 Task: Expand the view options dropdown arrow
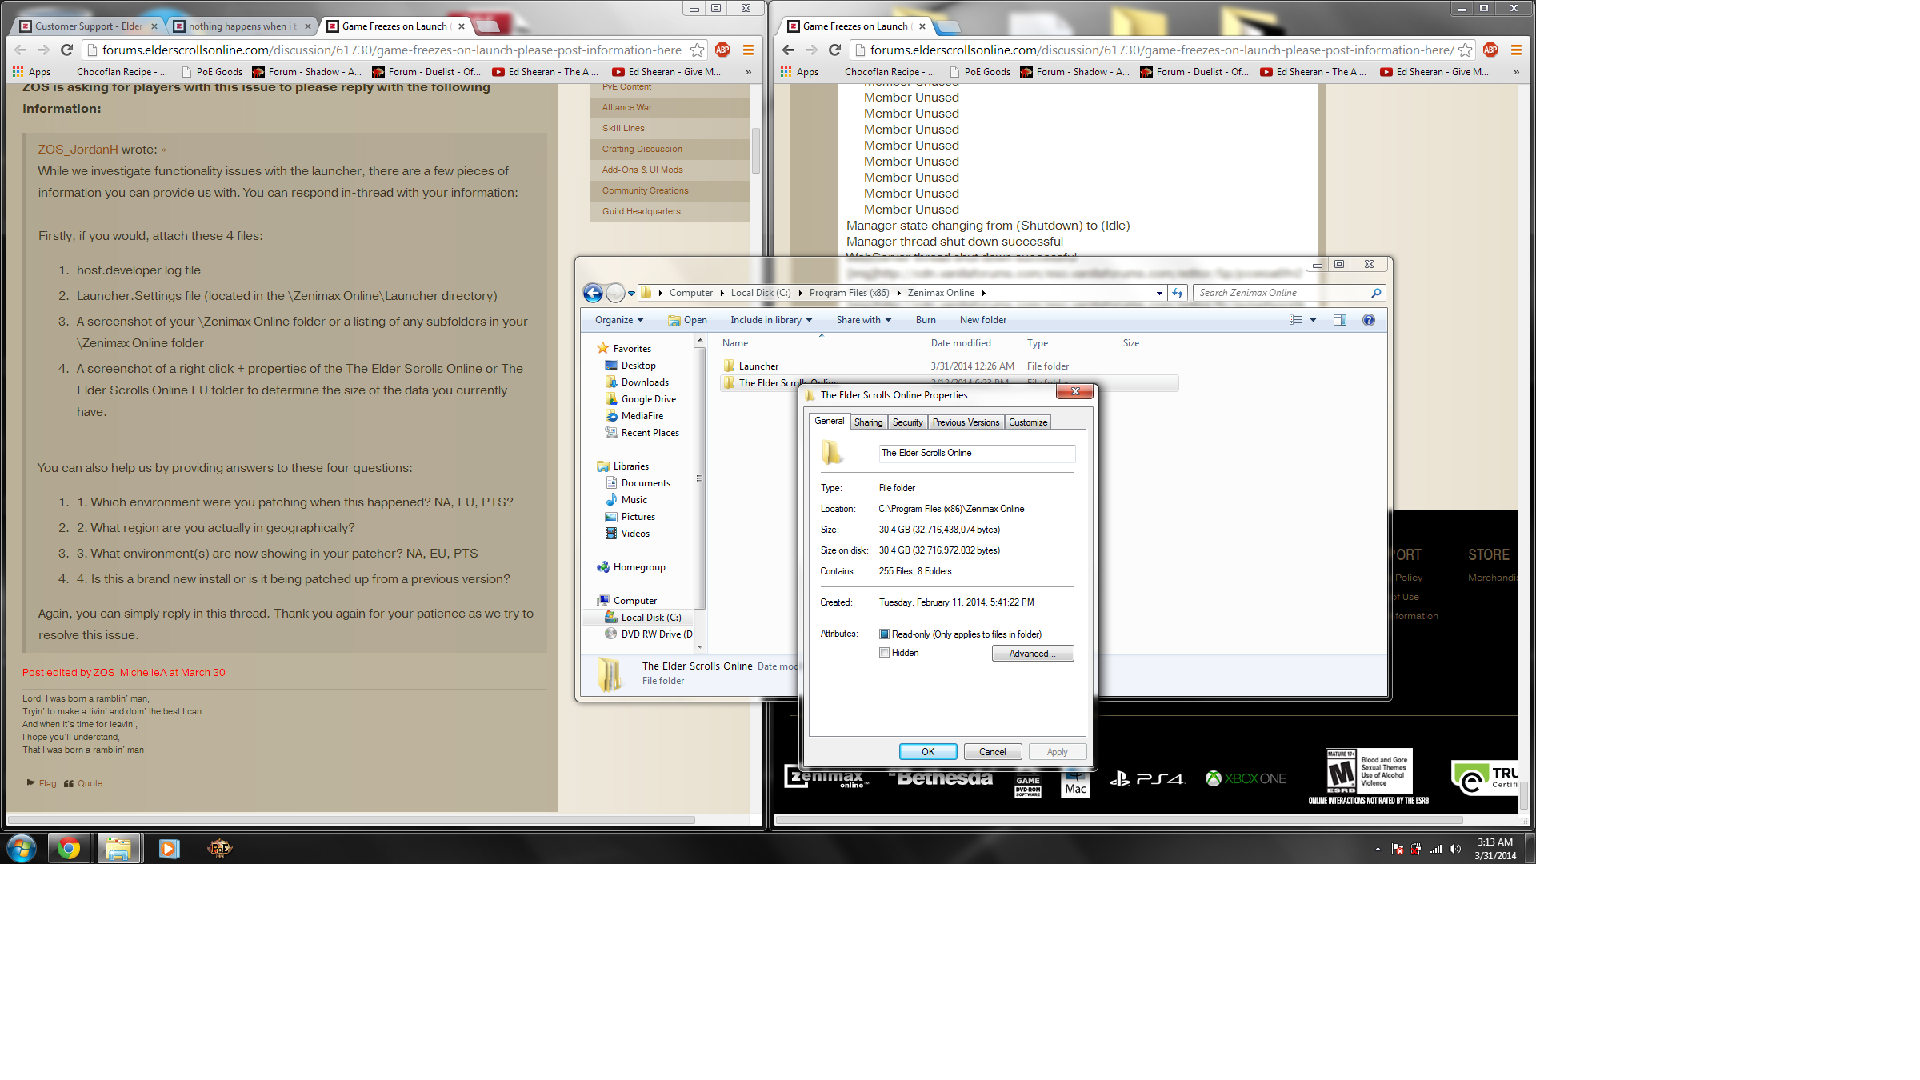coord(1313,320)
